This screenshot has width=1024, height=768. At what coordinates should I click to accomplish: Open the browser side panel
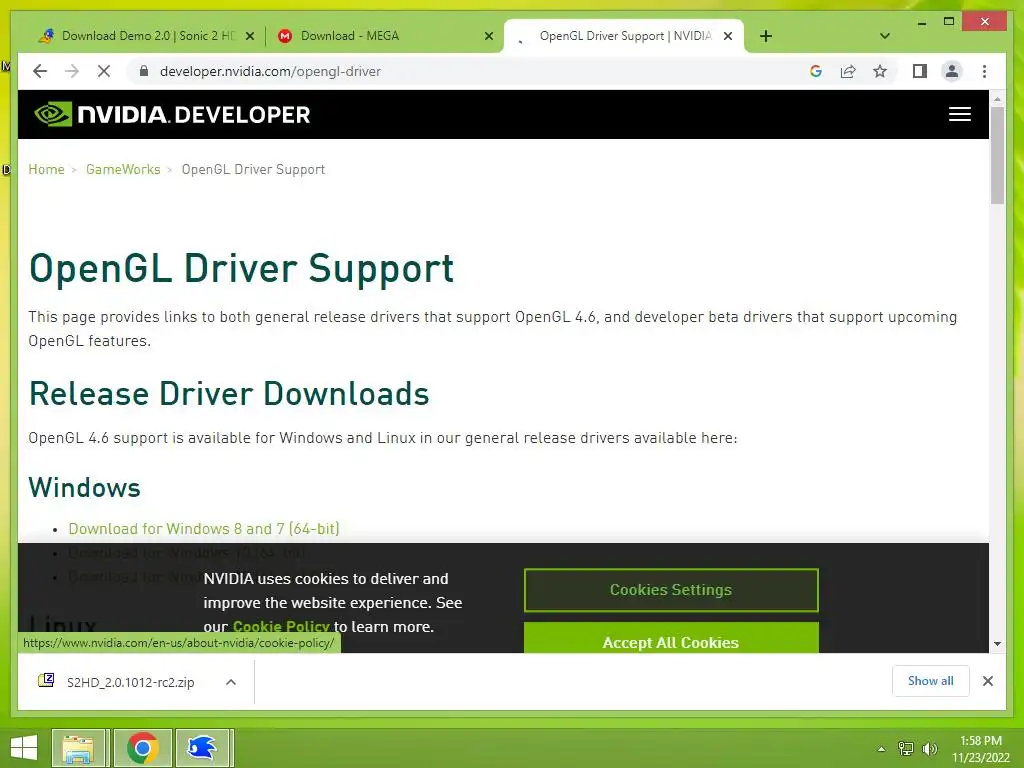[x=920, y=71]
